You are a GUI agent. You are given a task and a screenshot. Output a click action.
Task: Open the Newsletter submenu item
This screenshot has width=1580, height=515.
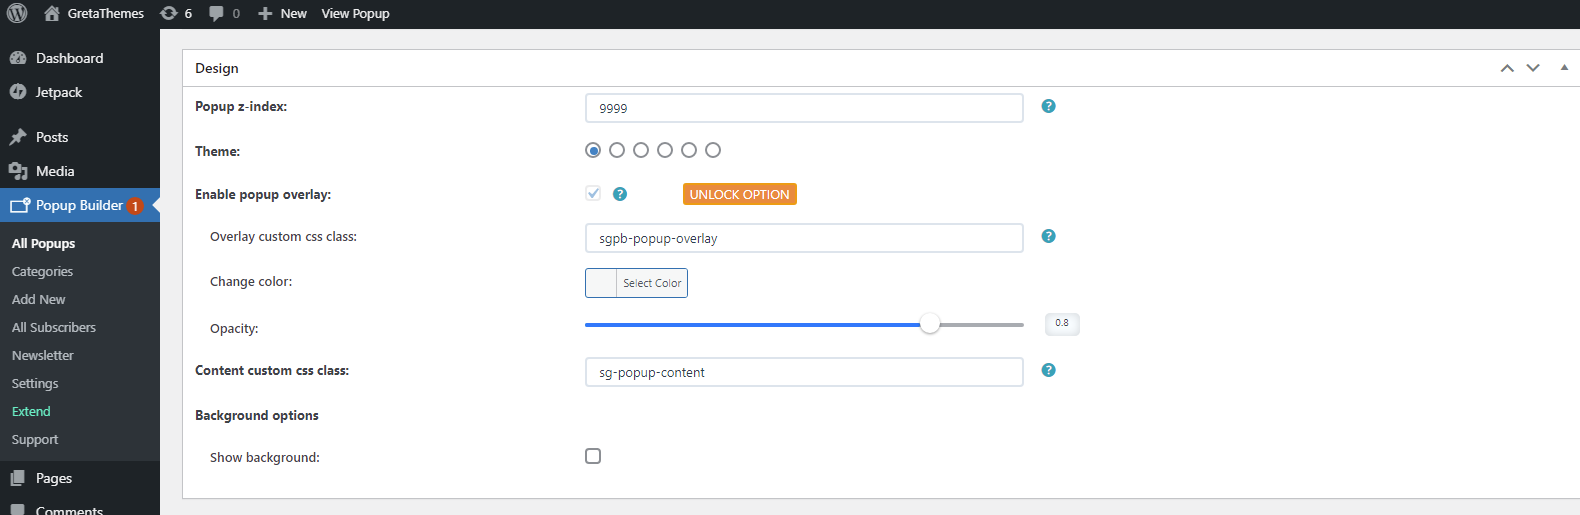tap(43, 355)
